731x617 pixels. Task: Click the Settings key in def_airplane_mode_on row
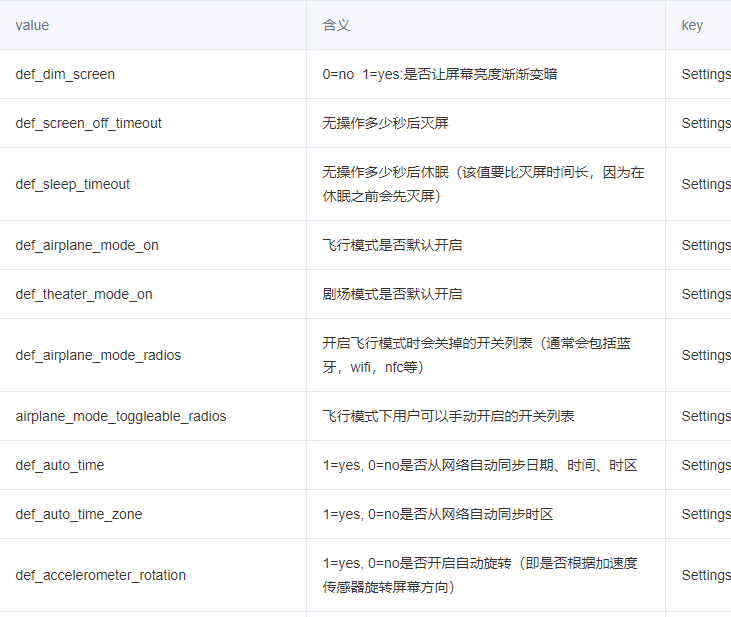pos(706,245)
